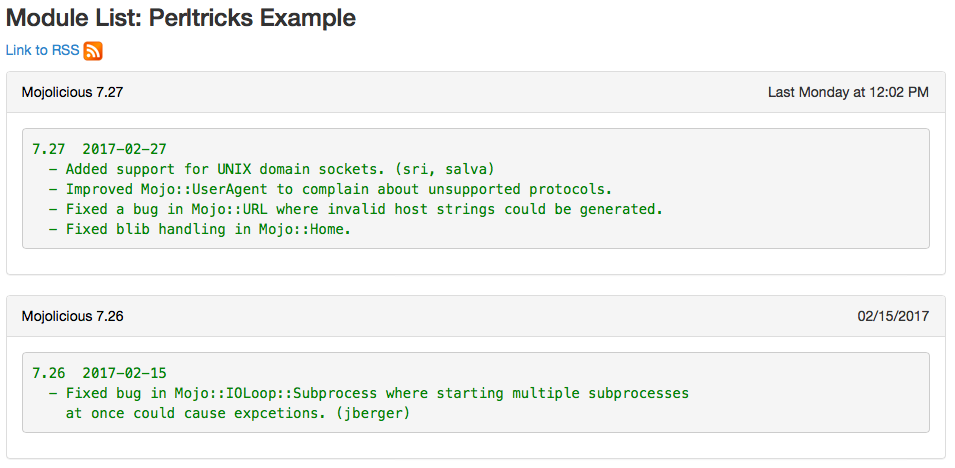Click the line crediting jberger

[240, 413]
